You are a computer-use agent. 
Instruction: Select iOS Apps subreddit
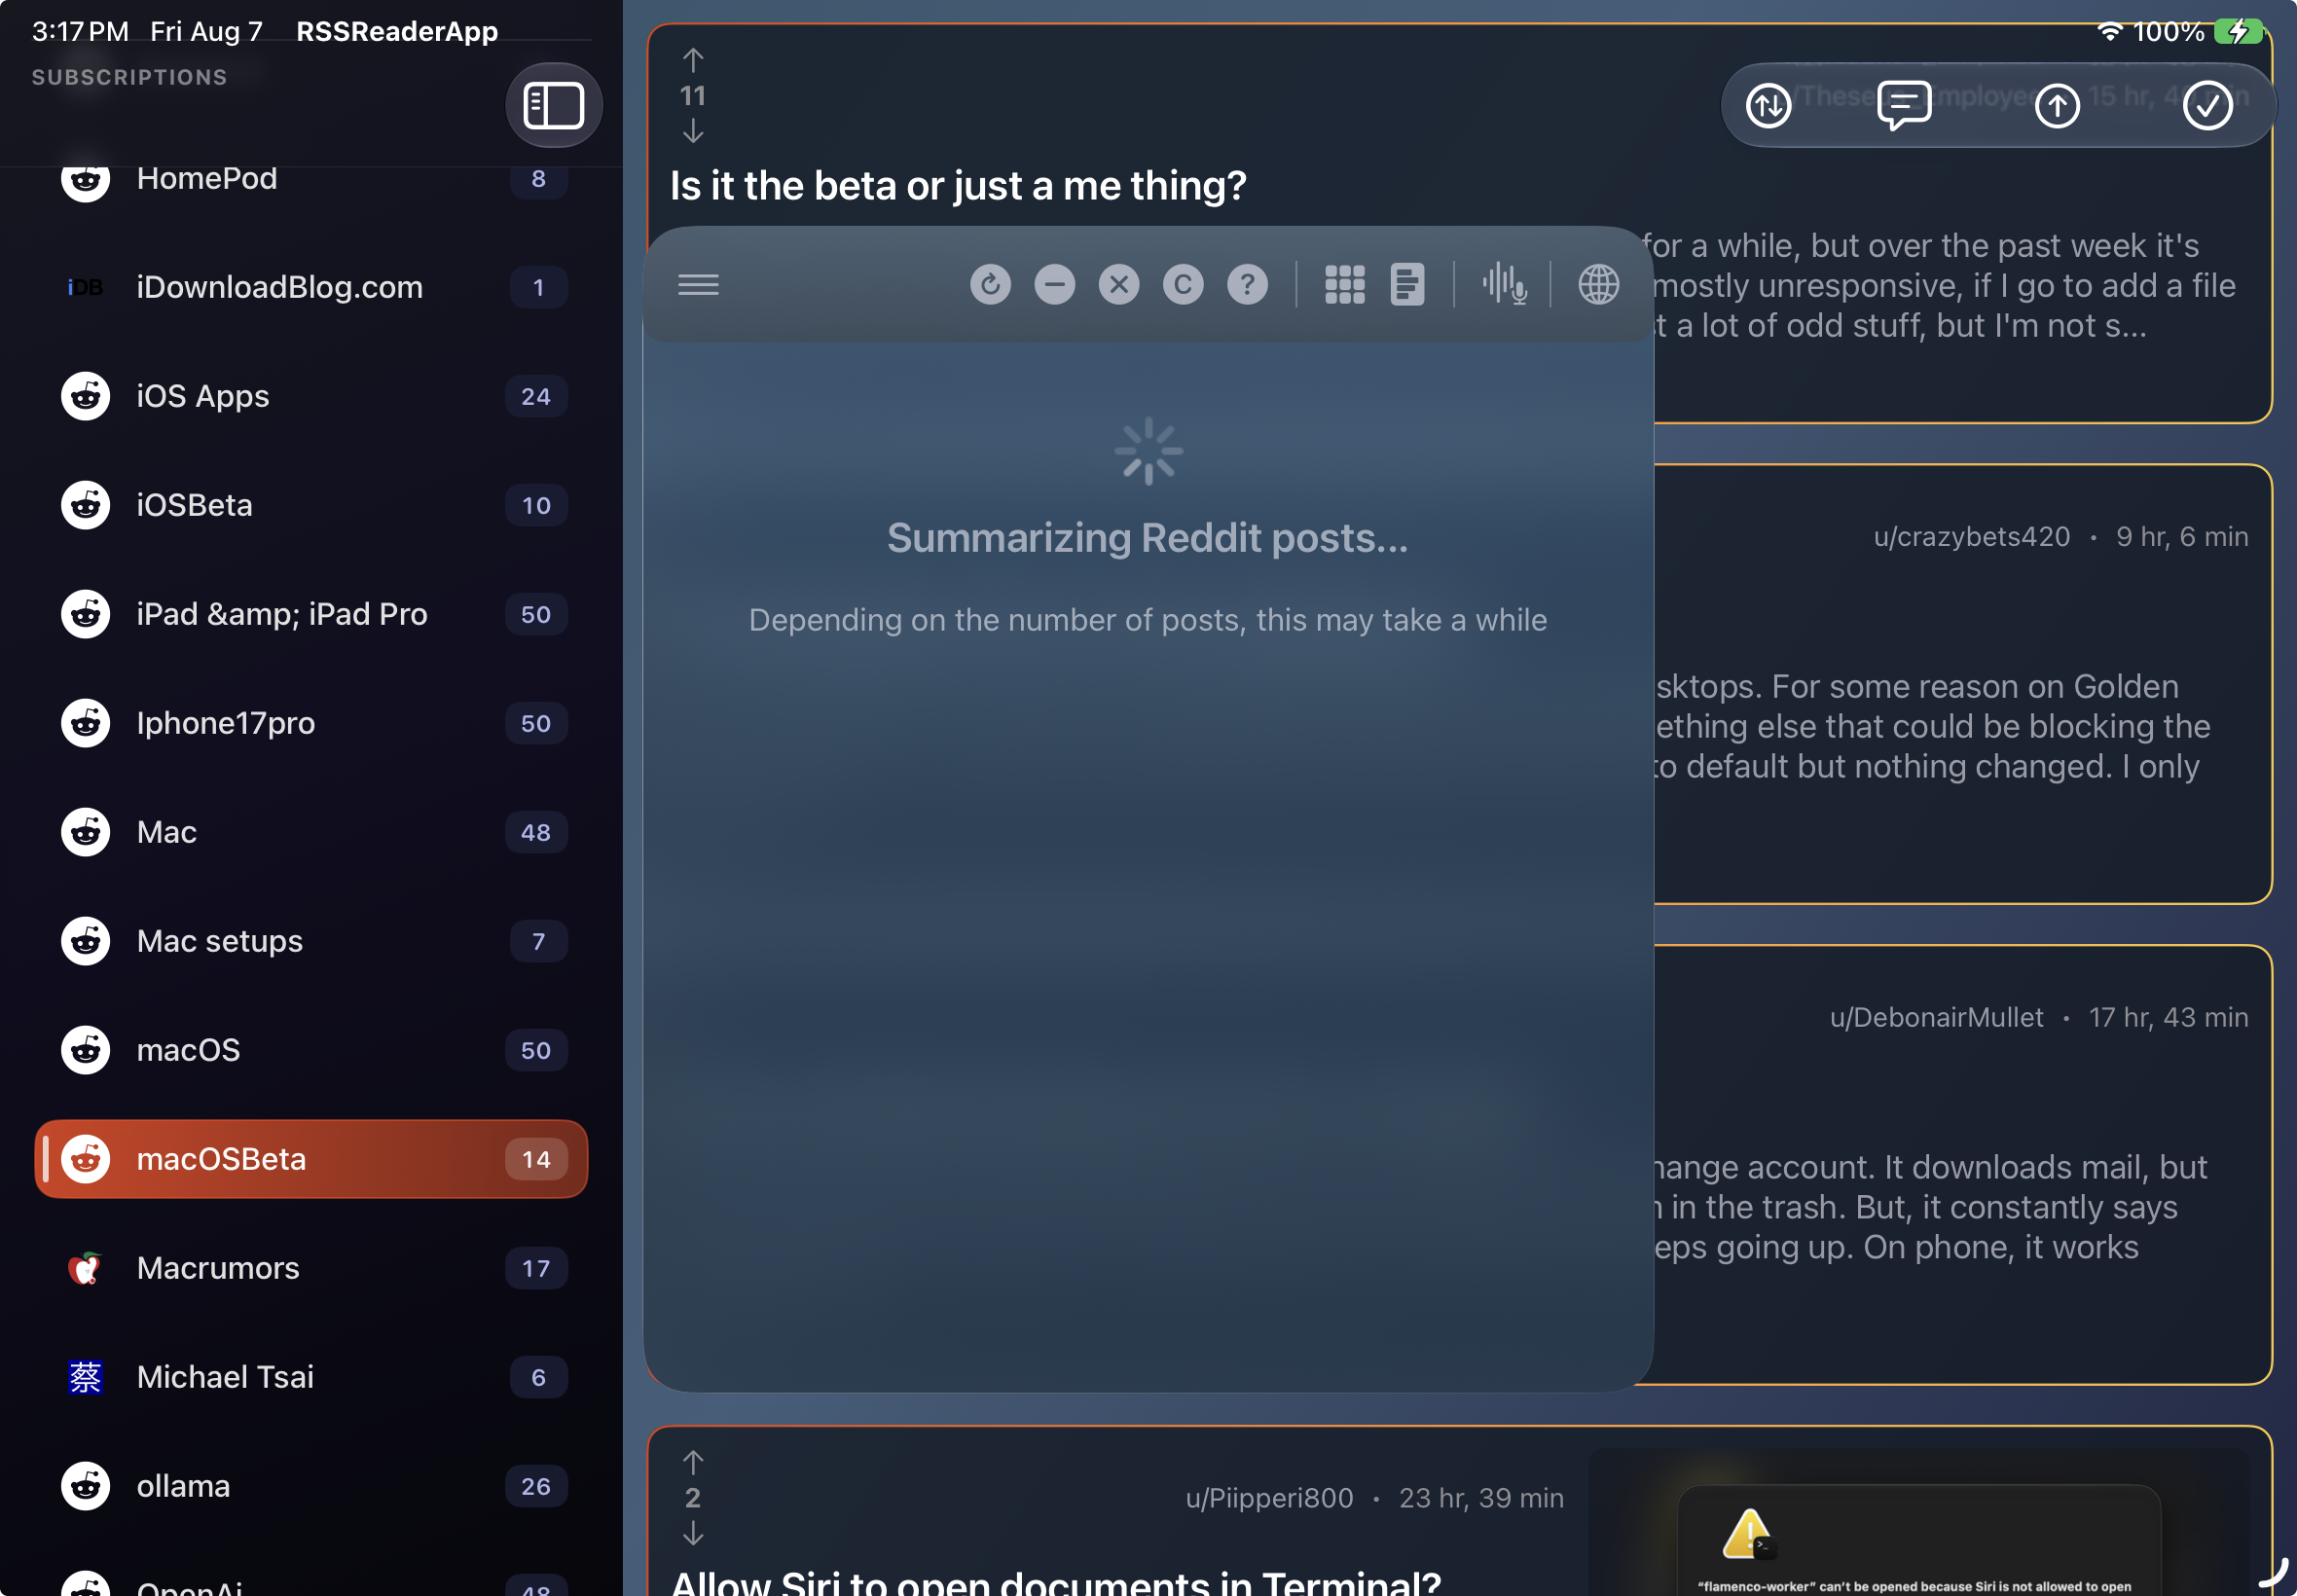311,396
